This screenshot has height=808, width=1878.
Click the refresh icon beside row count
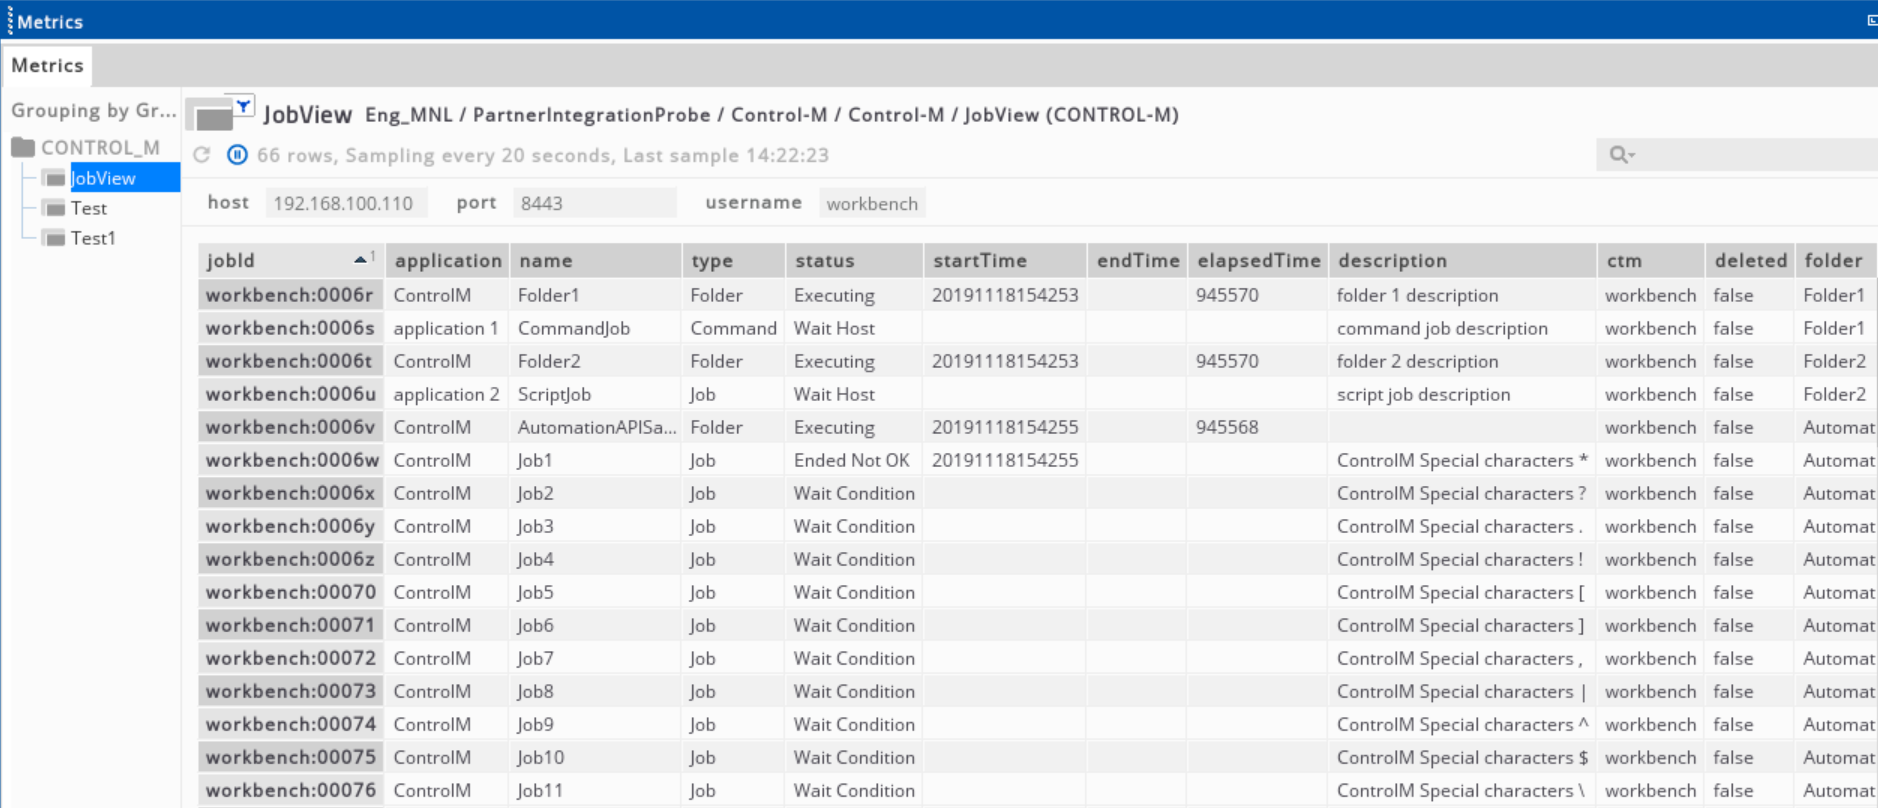202,155
